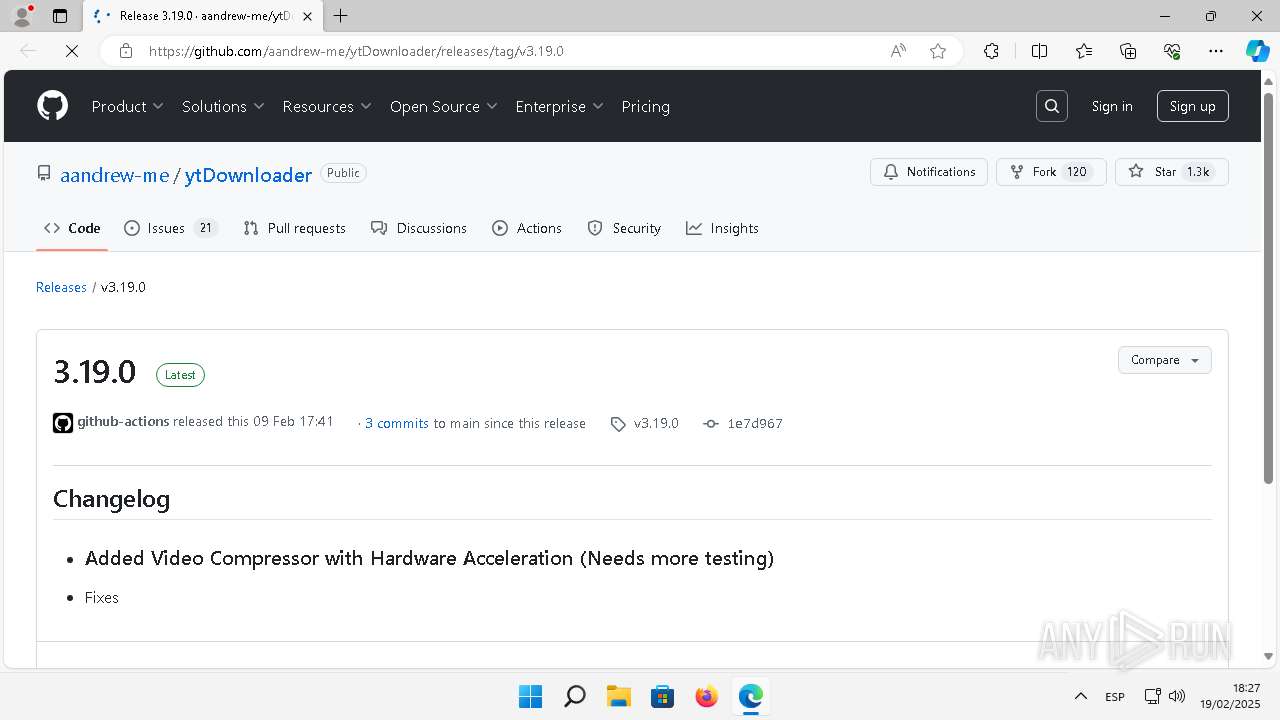
Task: Open the tab actions menu icon
Action: click(x=60, y=16)
